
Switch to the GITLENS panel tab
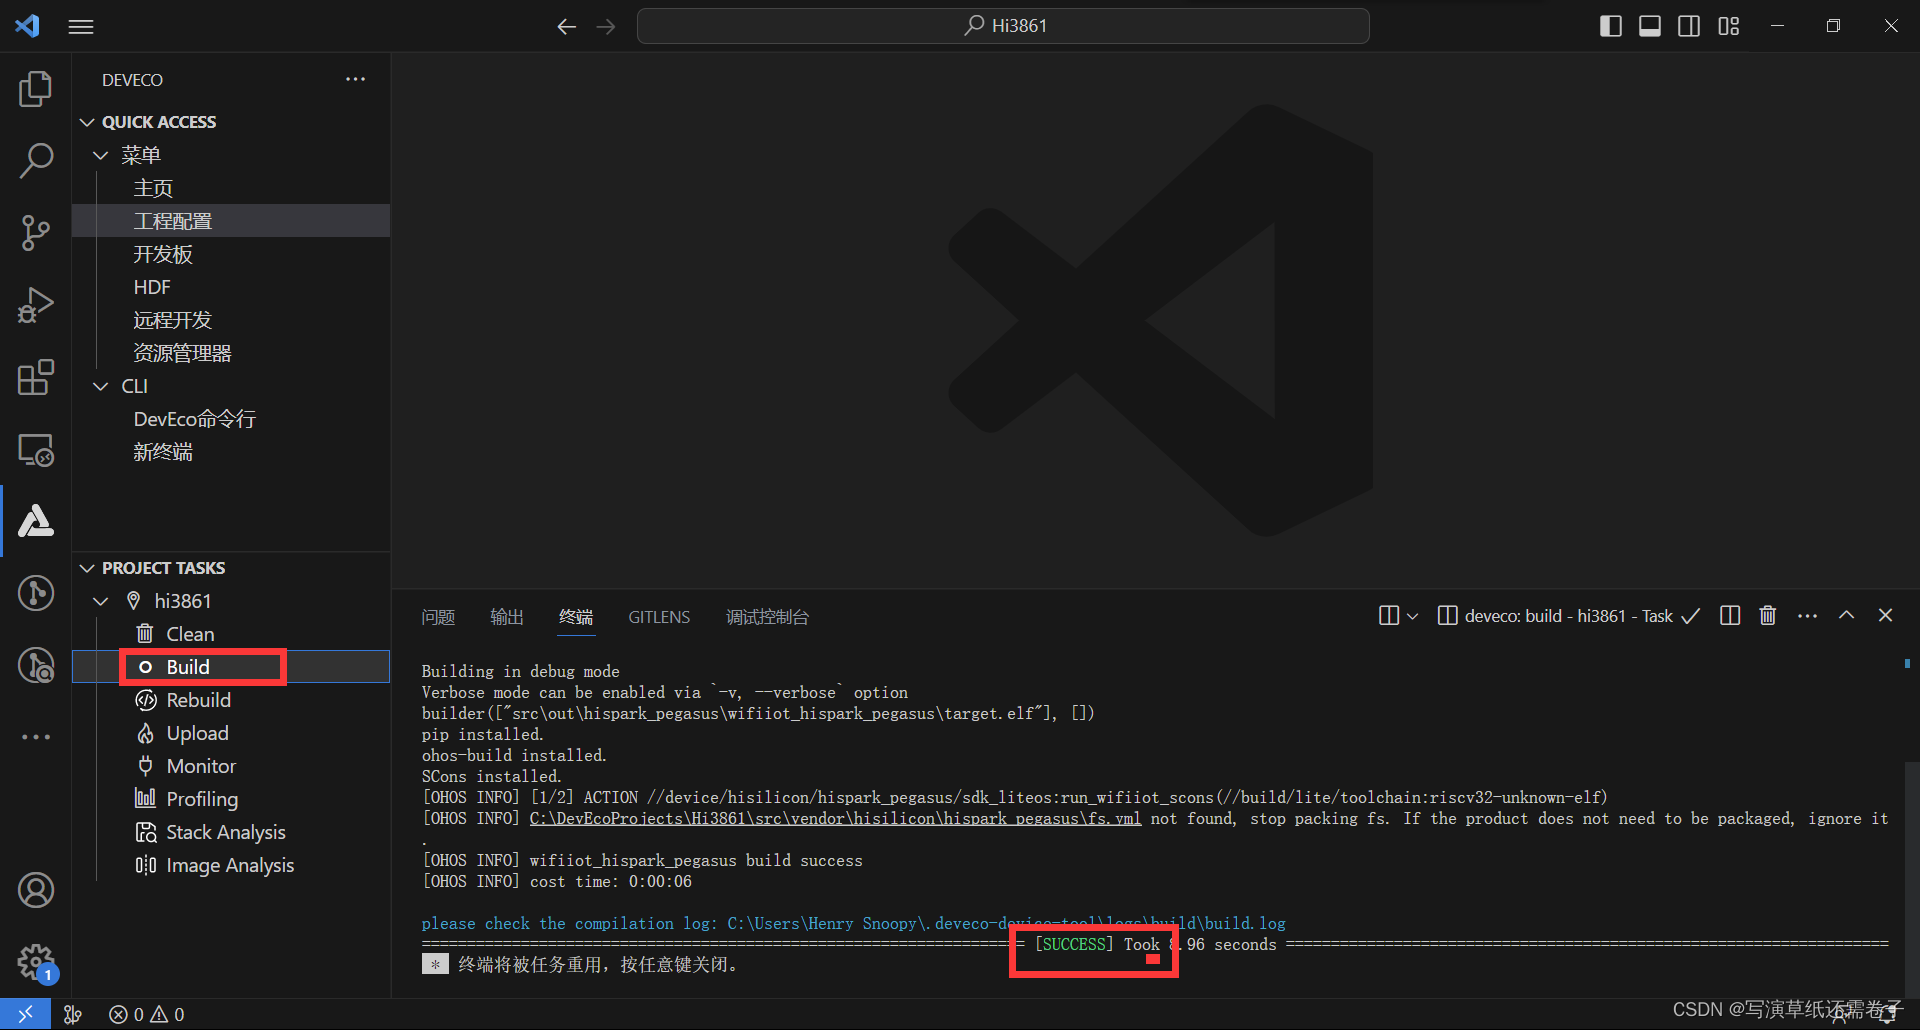(659, 617)
